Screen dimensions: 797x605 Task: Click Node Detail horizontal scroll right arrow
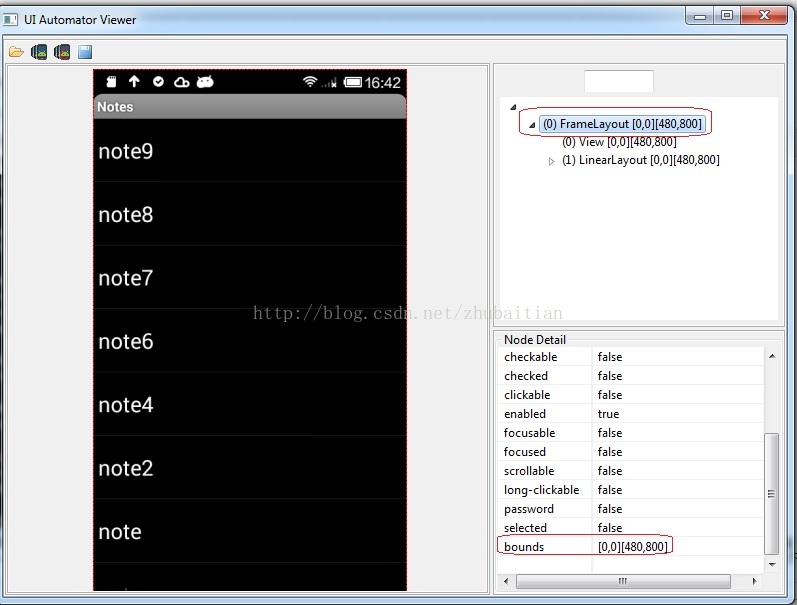pos(754,581)
